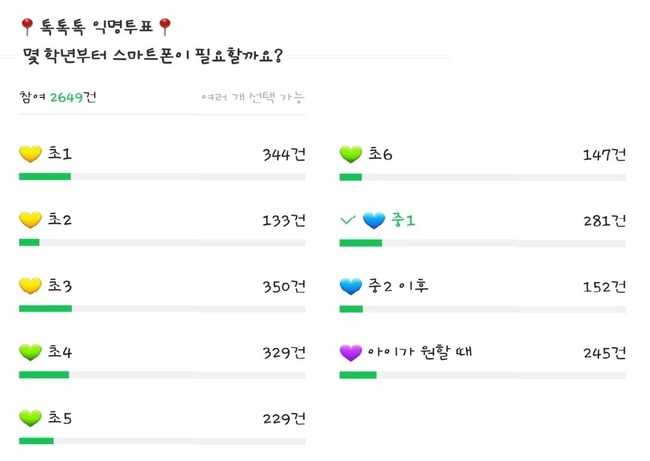Click the green heart next to 초4

[30, 352]
